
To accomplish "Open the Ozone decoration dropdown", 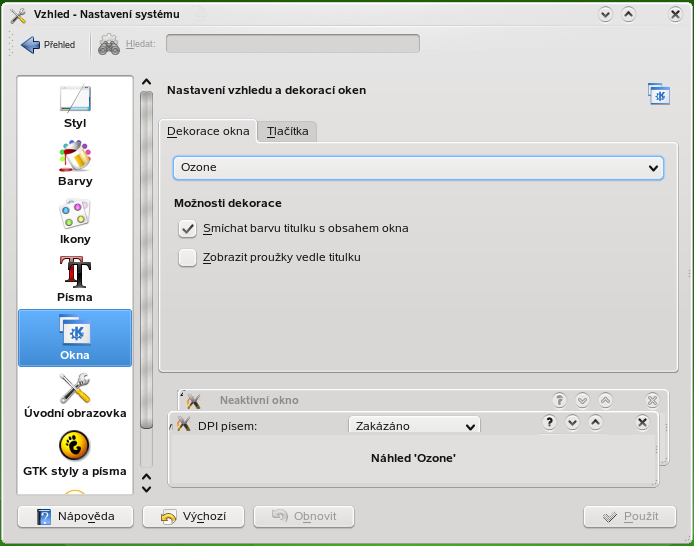I will point(418,168).
